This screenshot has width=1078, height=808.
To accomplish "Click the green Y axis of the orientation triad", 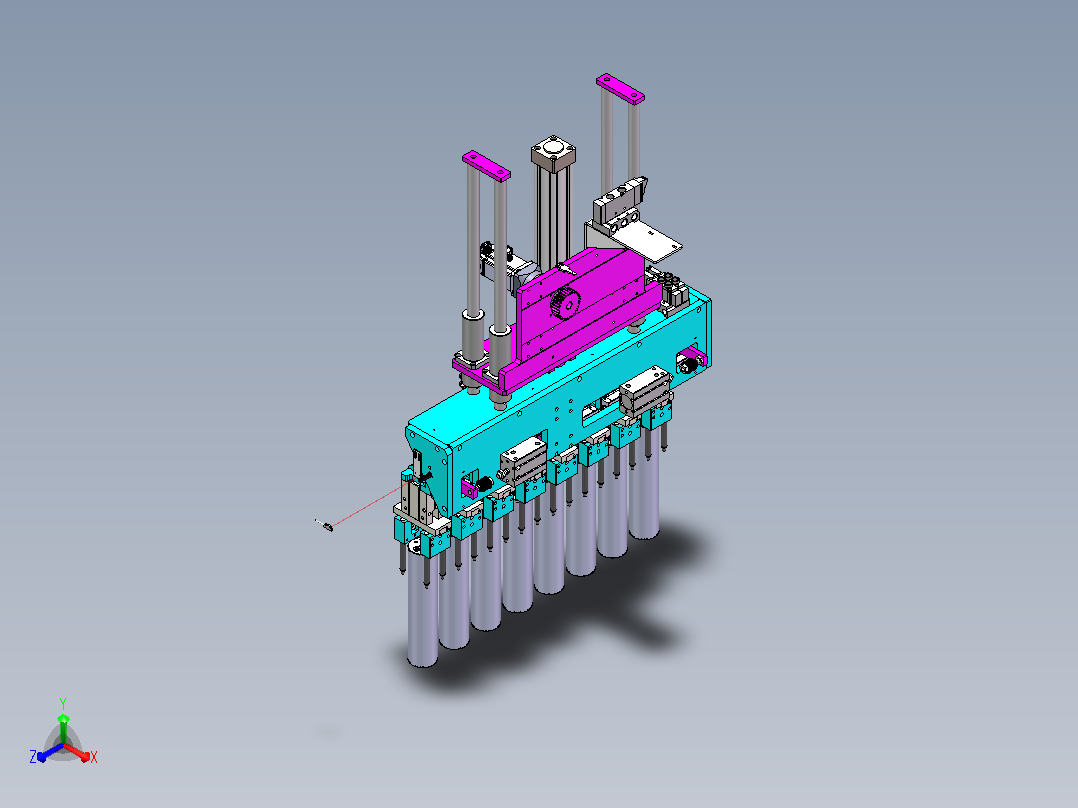I will (x=63, y=729).
